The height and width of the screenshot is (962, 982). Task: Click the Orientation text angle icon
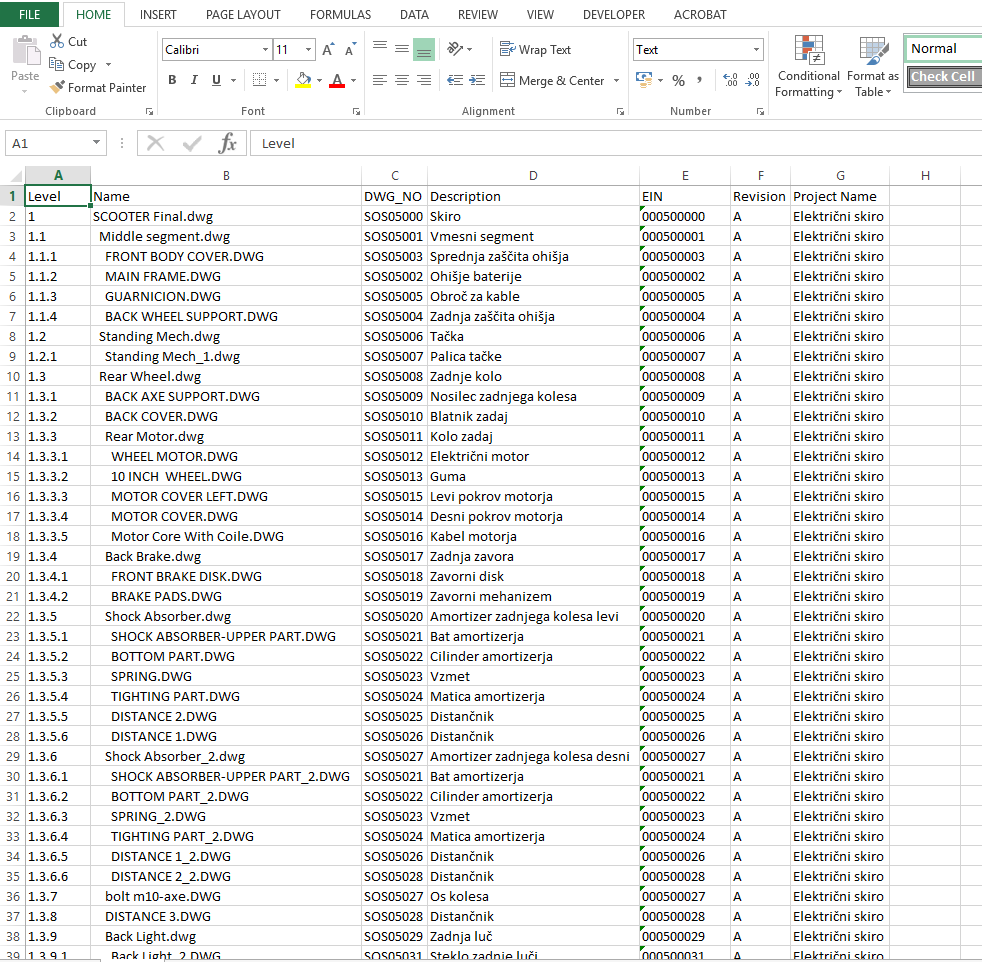coord(455,49)
